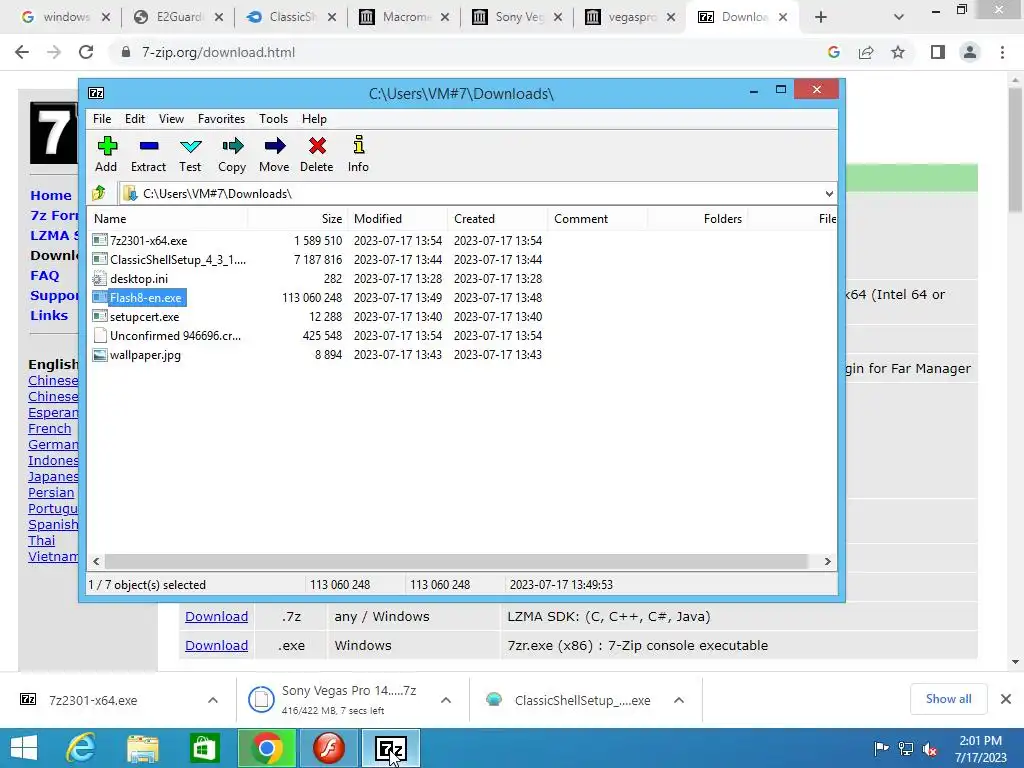
Task: Sort by the Comment column header
Action: (x=598, y=219)
